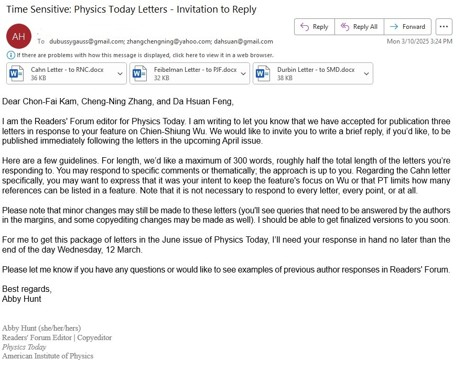Image resolution: width=462 pixels, height=365 pixels.
Task: Forward this email message
Action: point(407,27)
